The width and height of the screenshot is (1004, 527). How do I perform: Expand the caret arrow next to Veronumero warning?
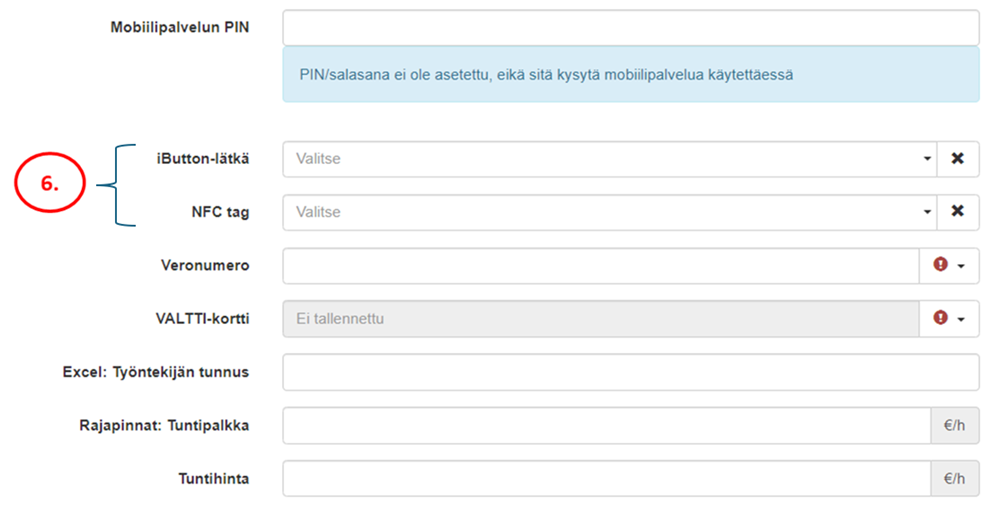(x=962, y=266)
